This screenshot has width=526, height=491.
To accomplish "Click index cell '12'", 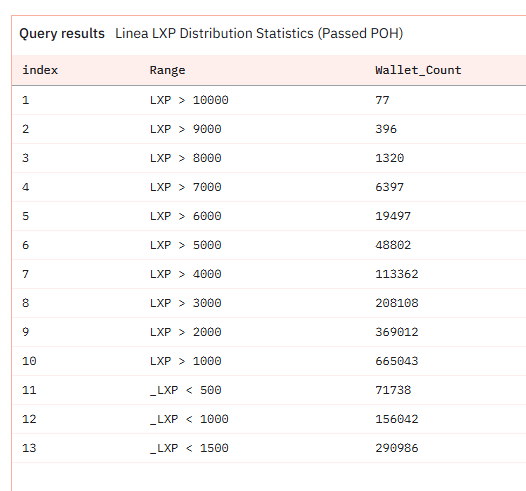I will 29,419.
